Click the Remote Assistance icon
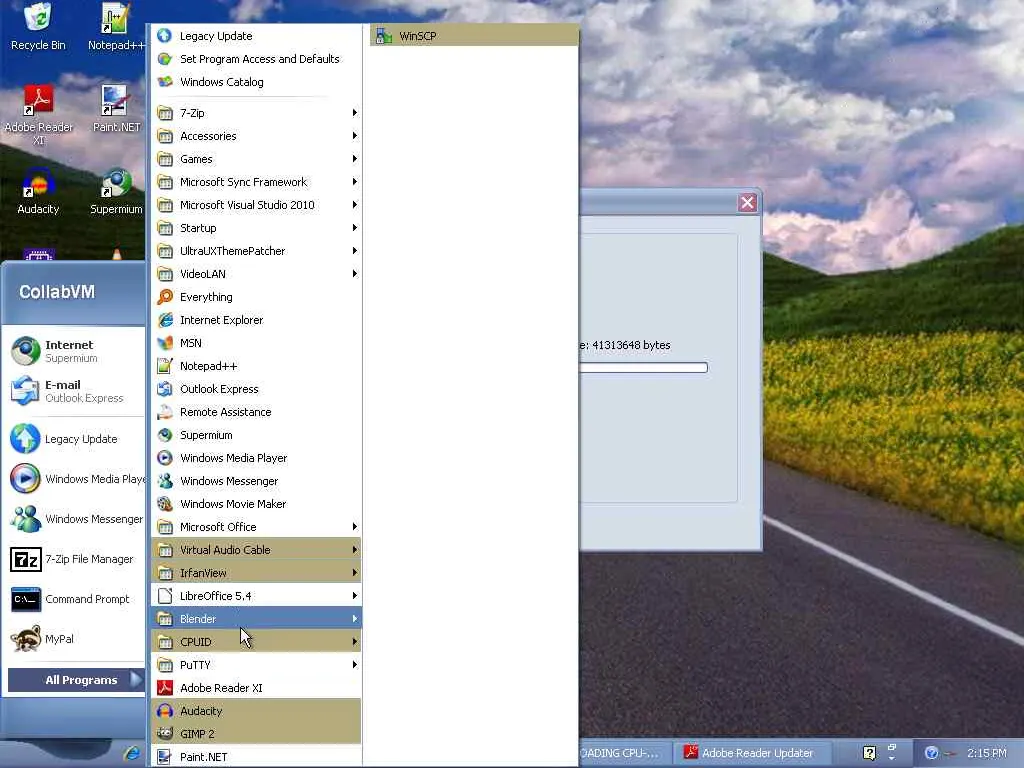 165,412
